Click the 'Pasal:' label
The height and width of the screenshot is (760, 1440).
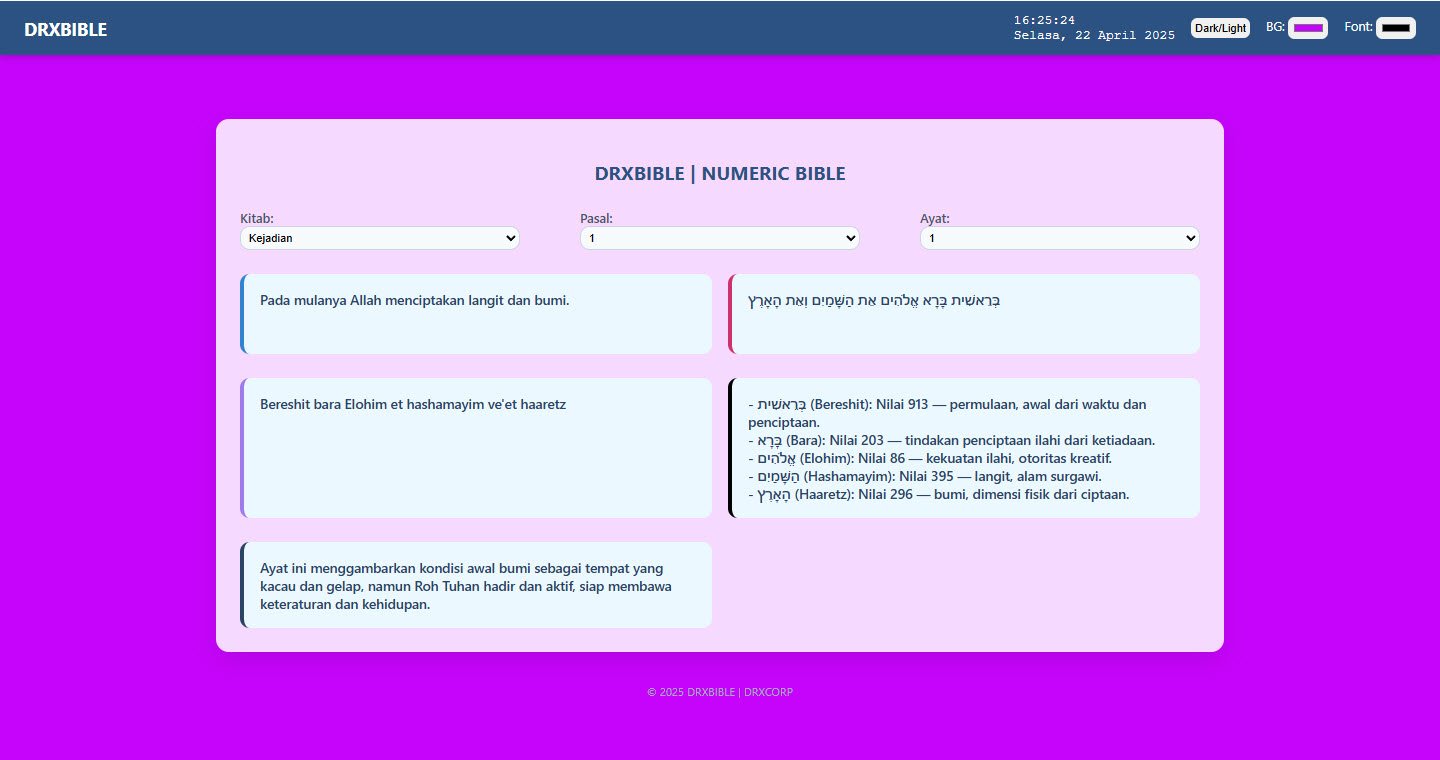pos(597,218)
